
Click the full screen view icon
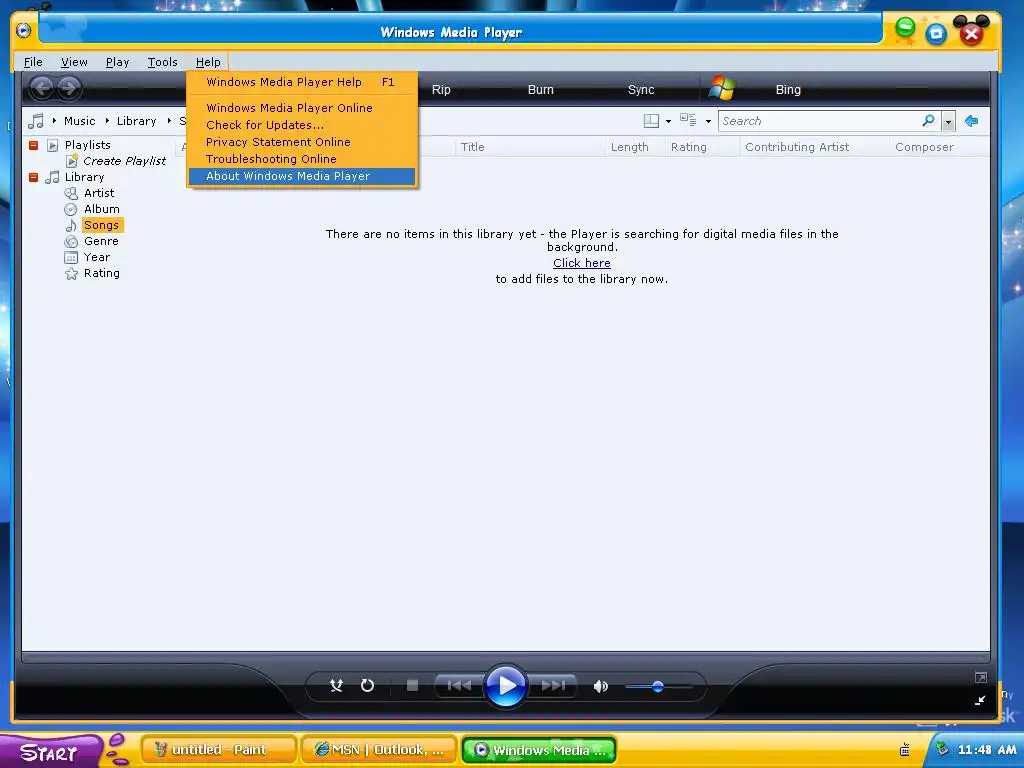980,678
